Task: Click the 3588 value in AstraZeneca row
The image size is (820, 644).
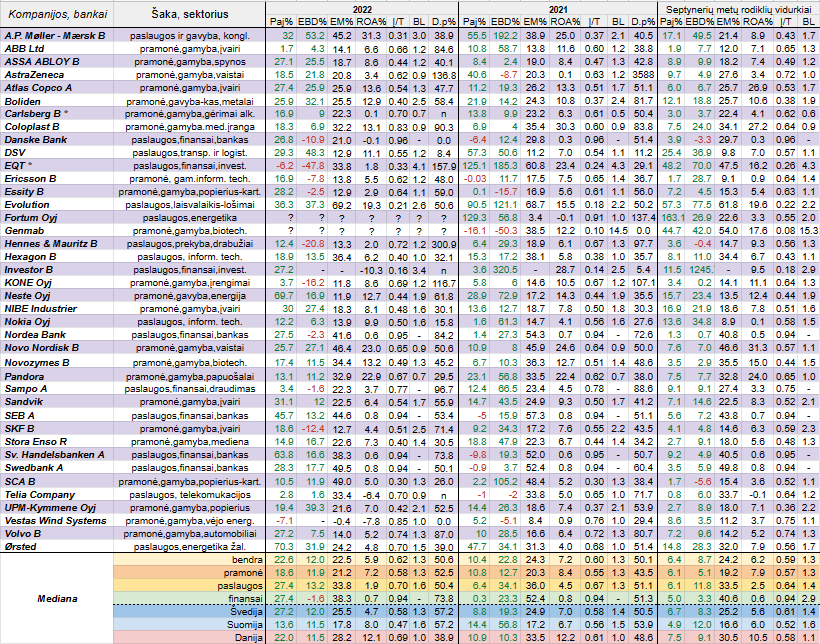Action: point(643,75)
